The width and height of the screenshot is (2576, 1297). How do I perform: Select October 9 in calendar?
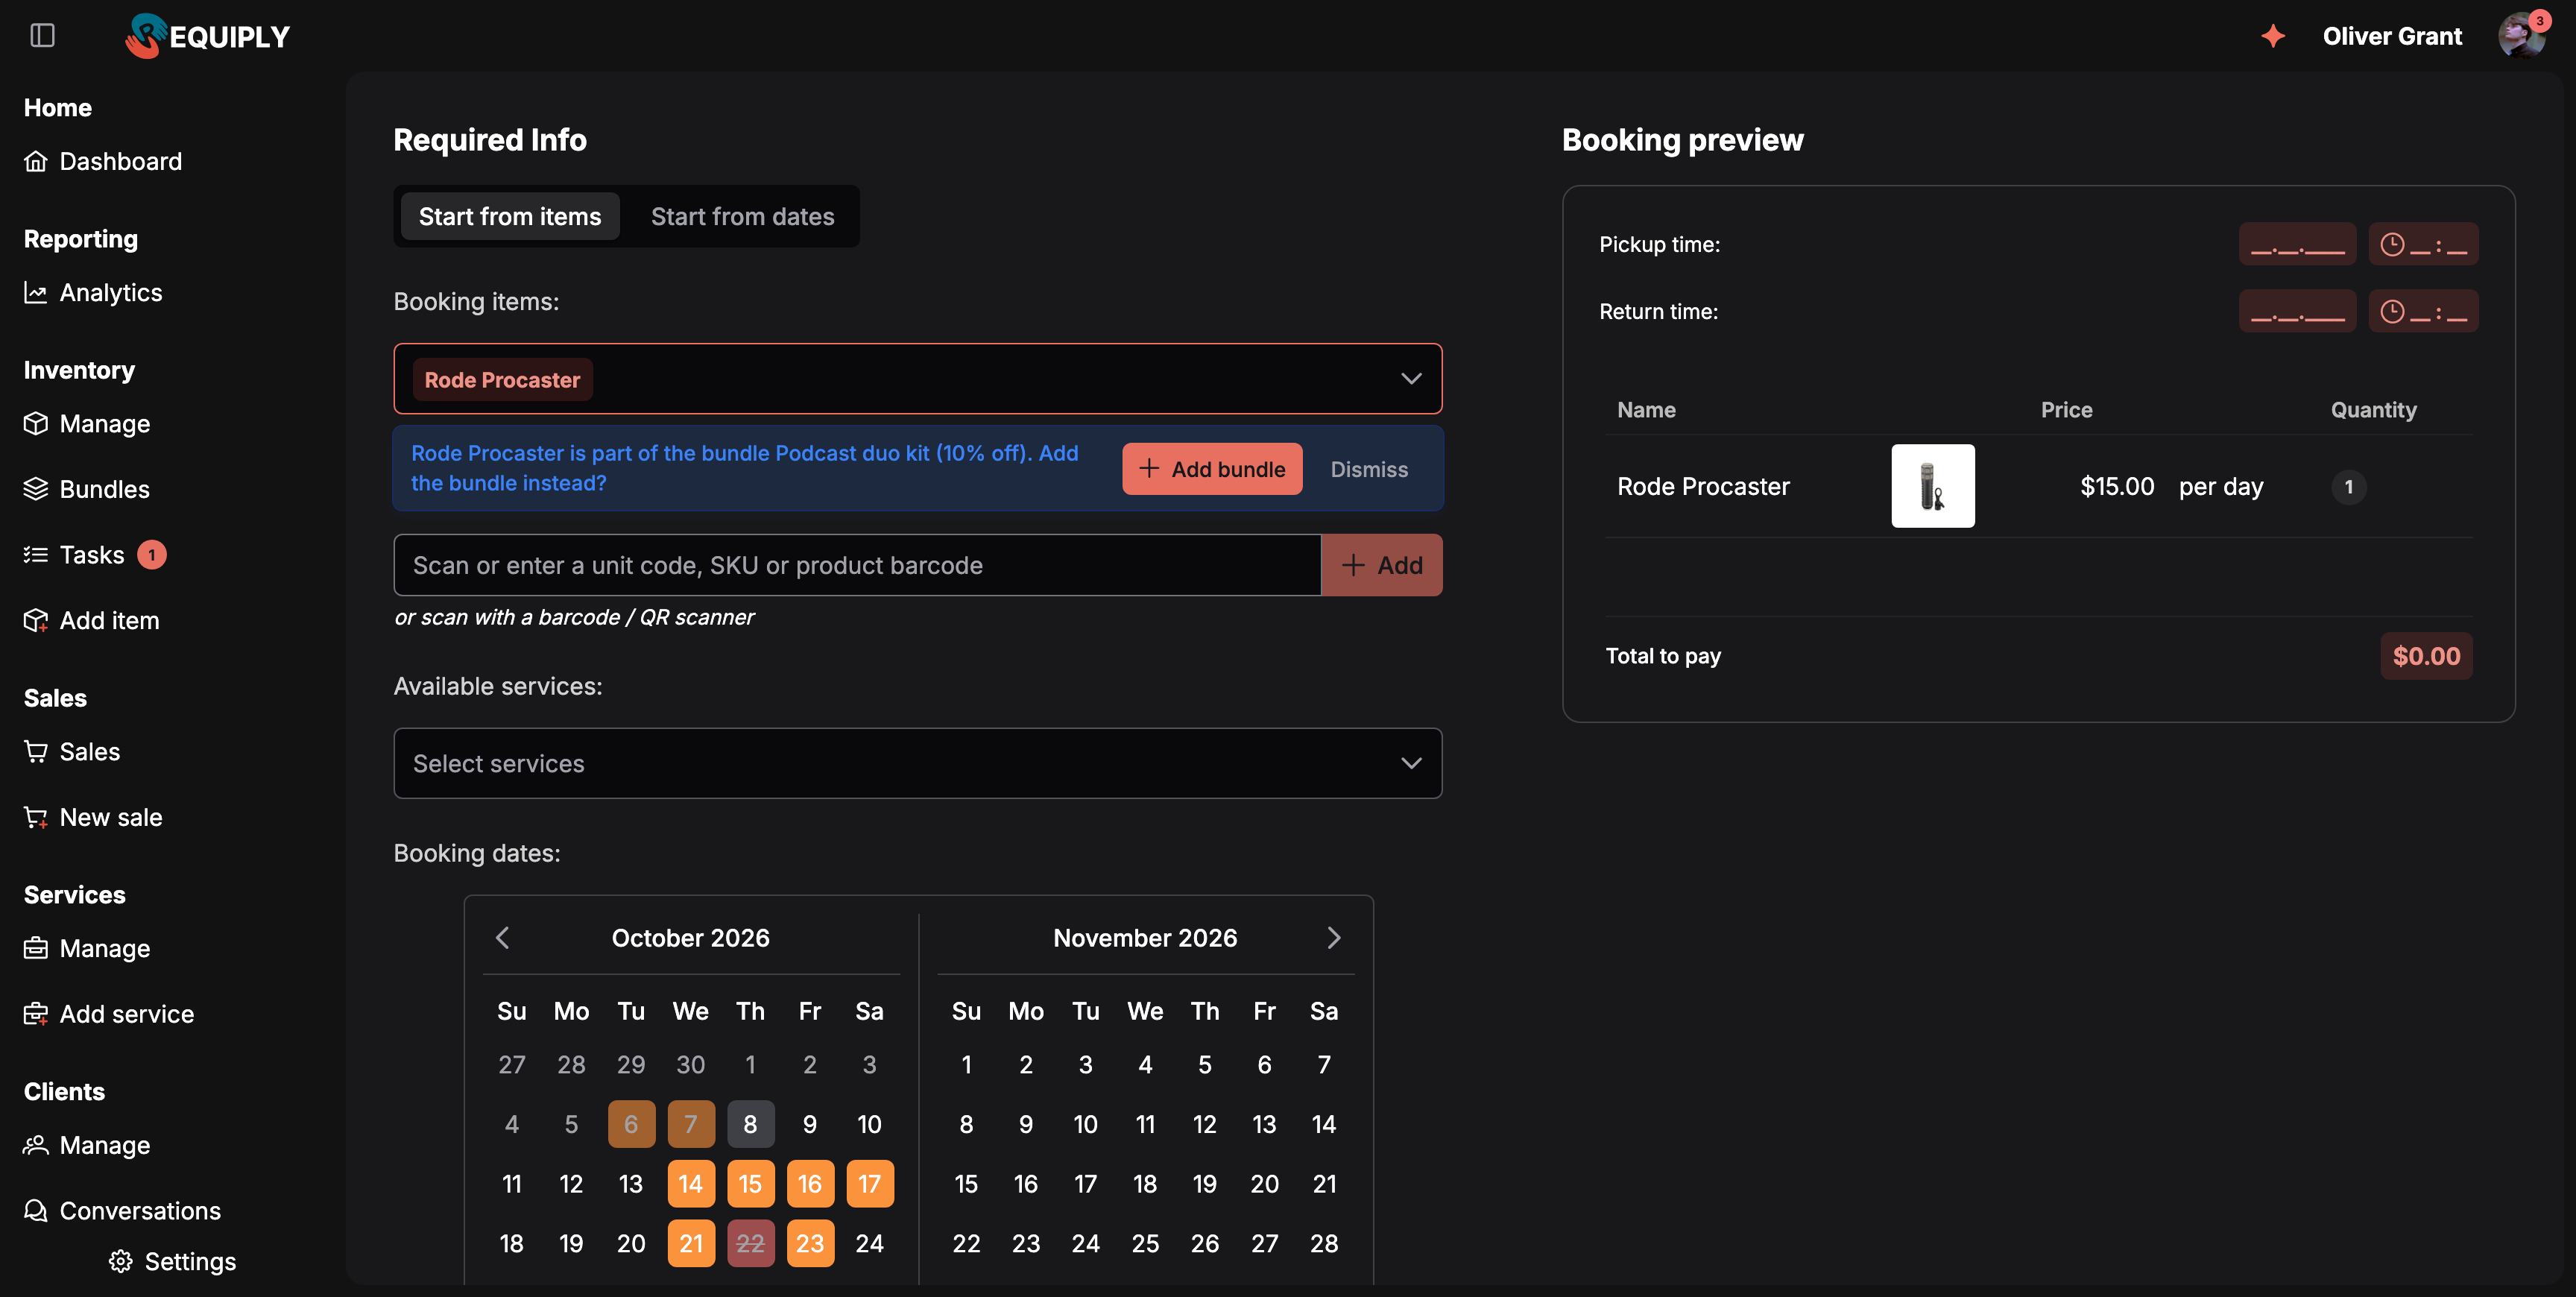[810, 1124]
